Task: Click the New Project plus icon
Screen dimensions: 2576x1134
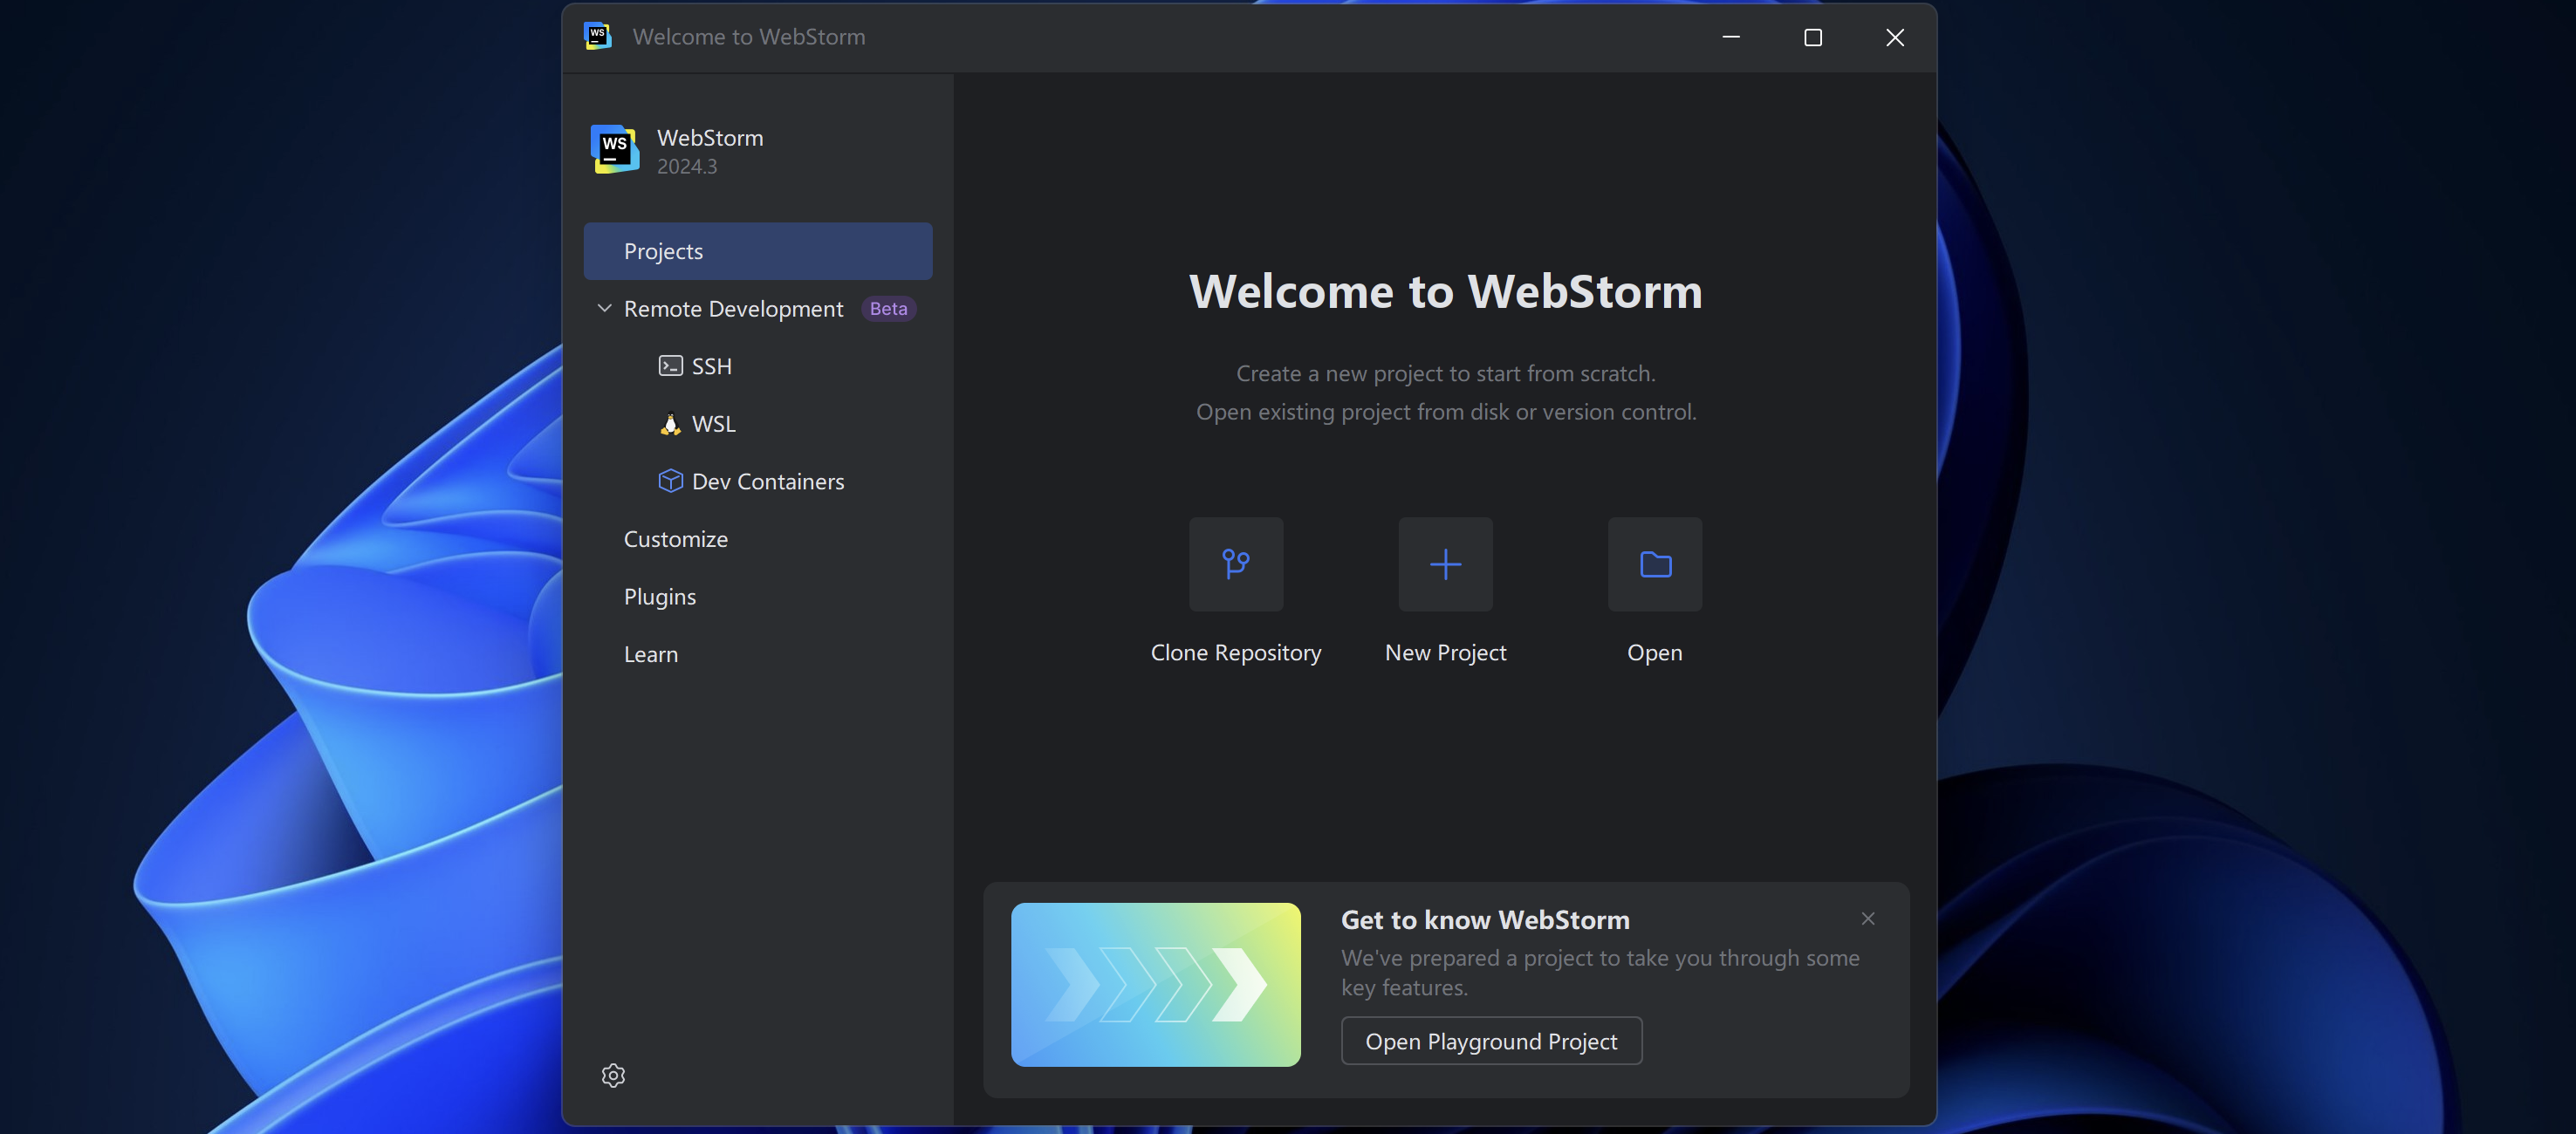Action: coord(1445,564)
